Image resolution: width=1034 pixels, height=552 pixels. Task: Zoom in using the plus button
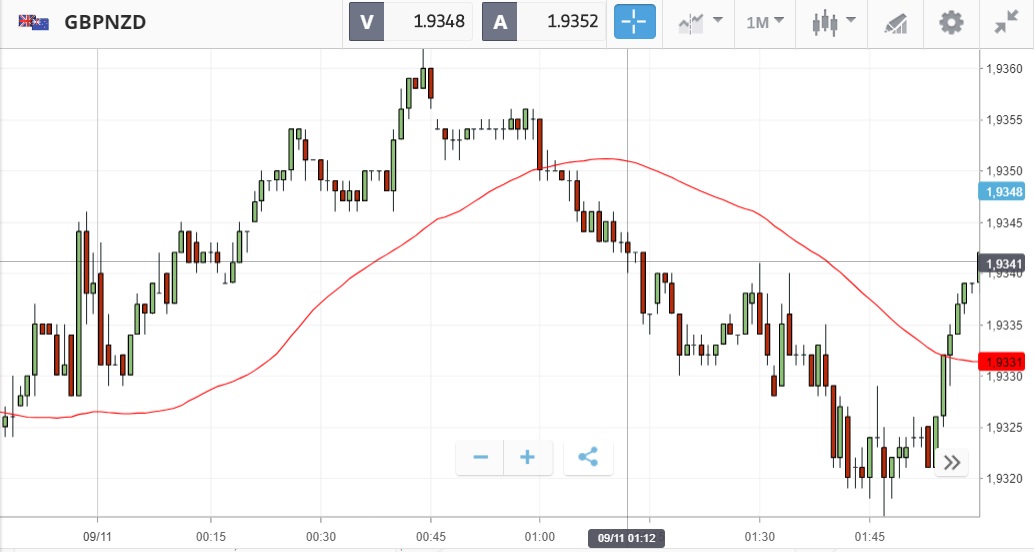pyautogui.click(x=527, y=458)
